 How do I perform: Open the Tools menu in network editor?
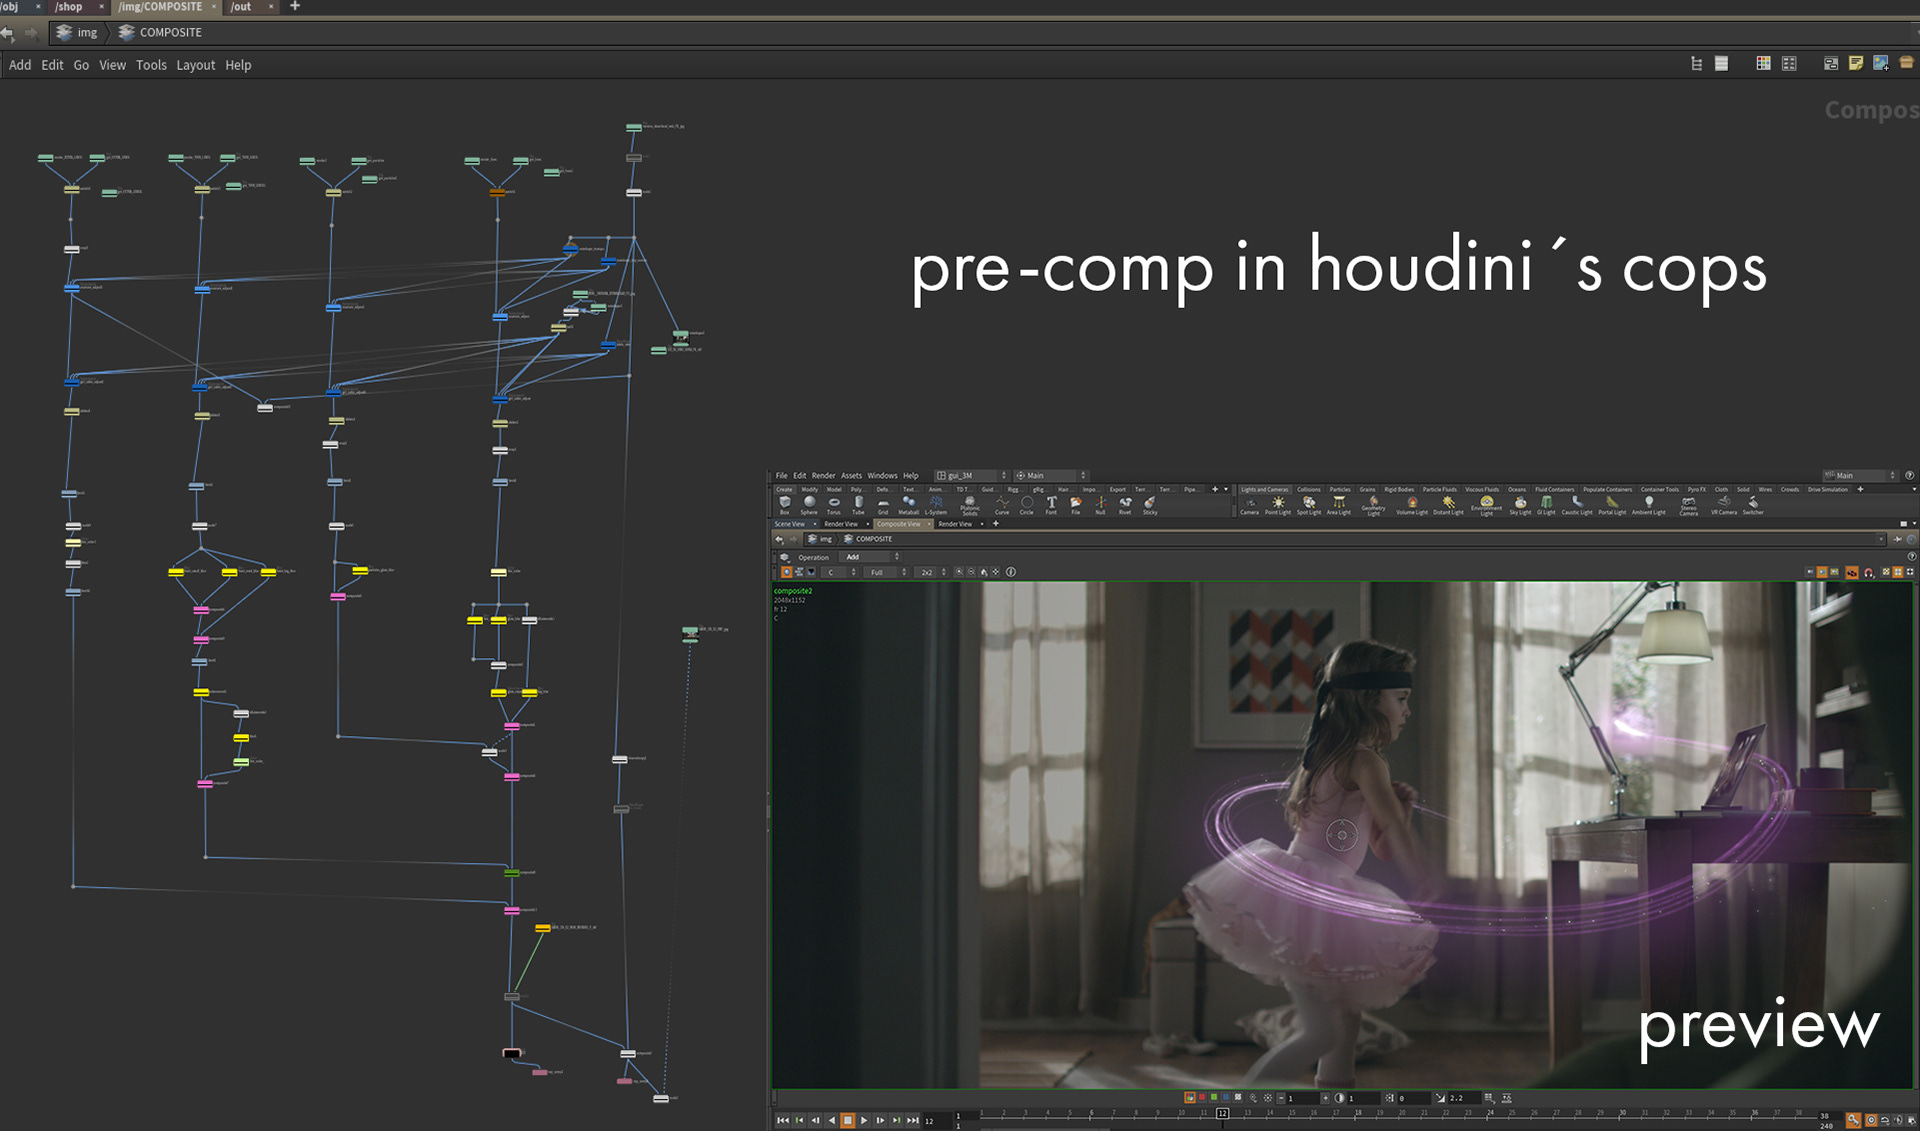151,65
